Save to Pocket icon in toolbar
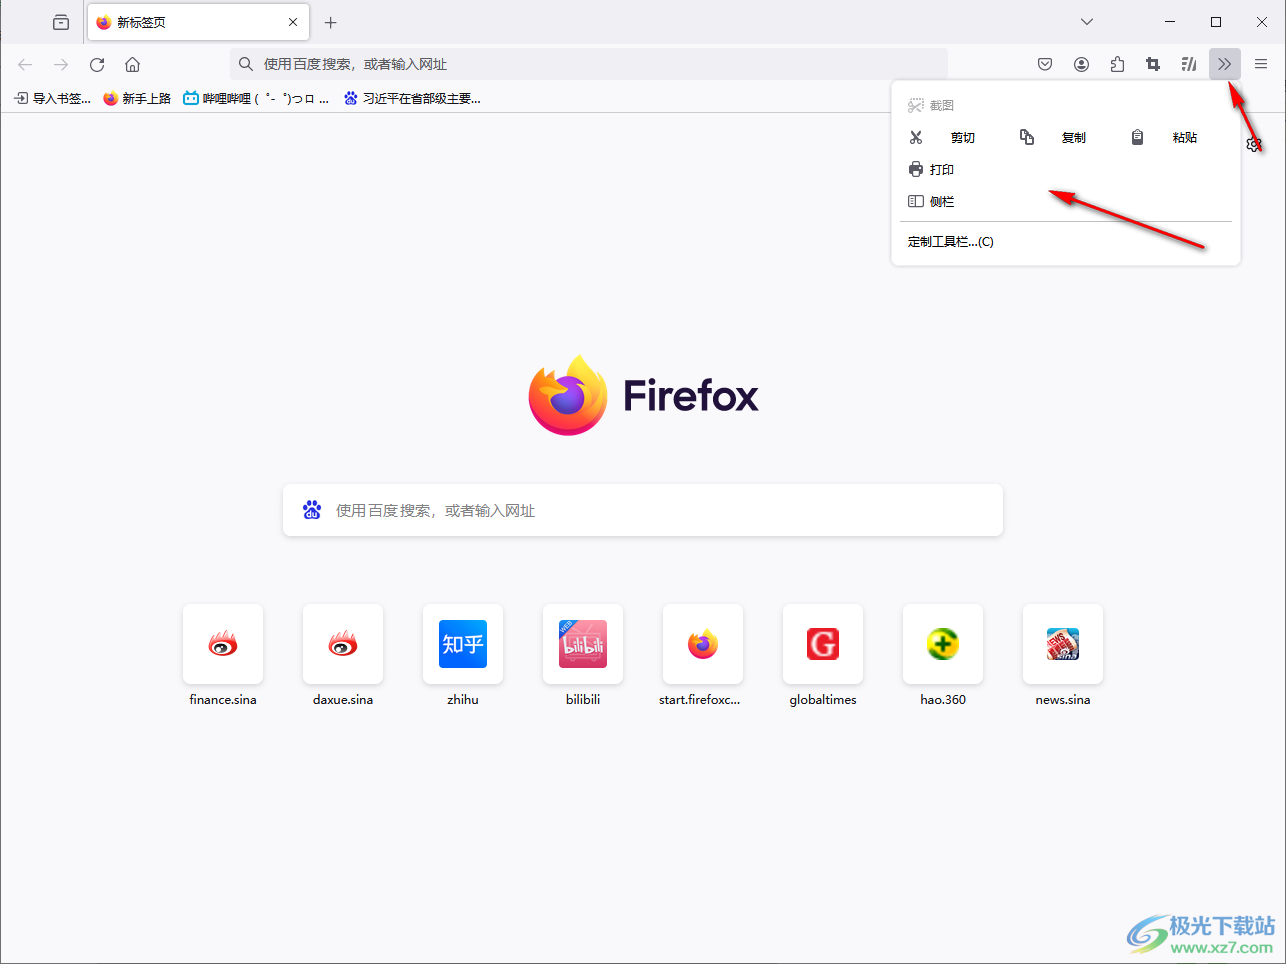Viewport: 1286px width, 964px height. 1045,64
